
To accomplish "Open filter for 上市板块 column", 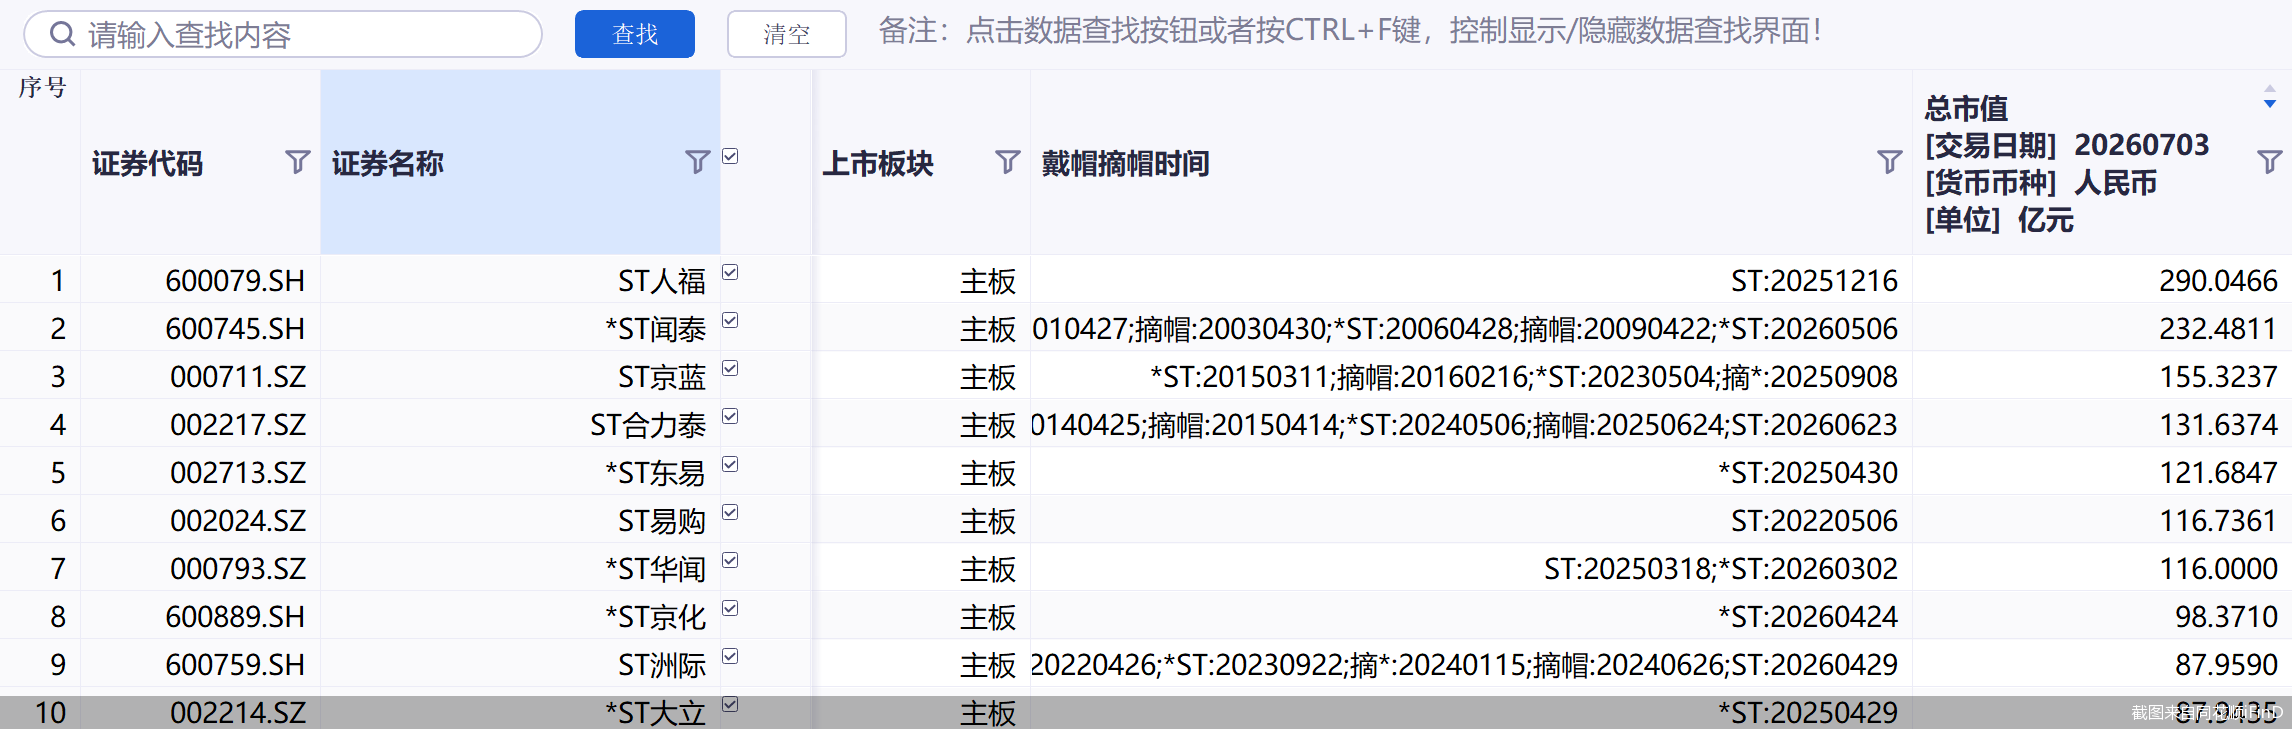I will (x=1007, y=162).
